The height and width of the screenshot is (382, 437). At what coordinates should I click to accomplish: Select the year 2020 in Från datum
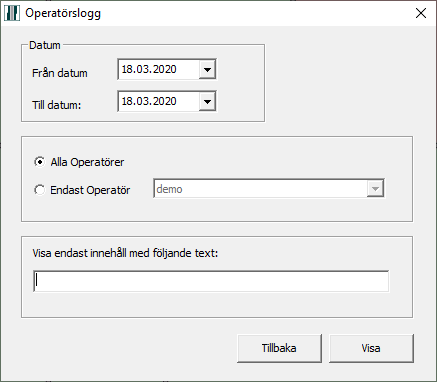pos(163,69)
